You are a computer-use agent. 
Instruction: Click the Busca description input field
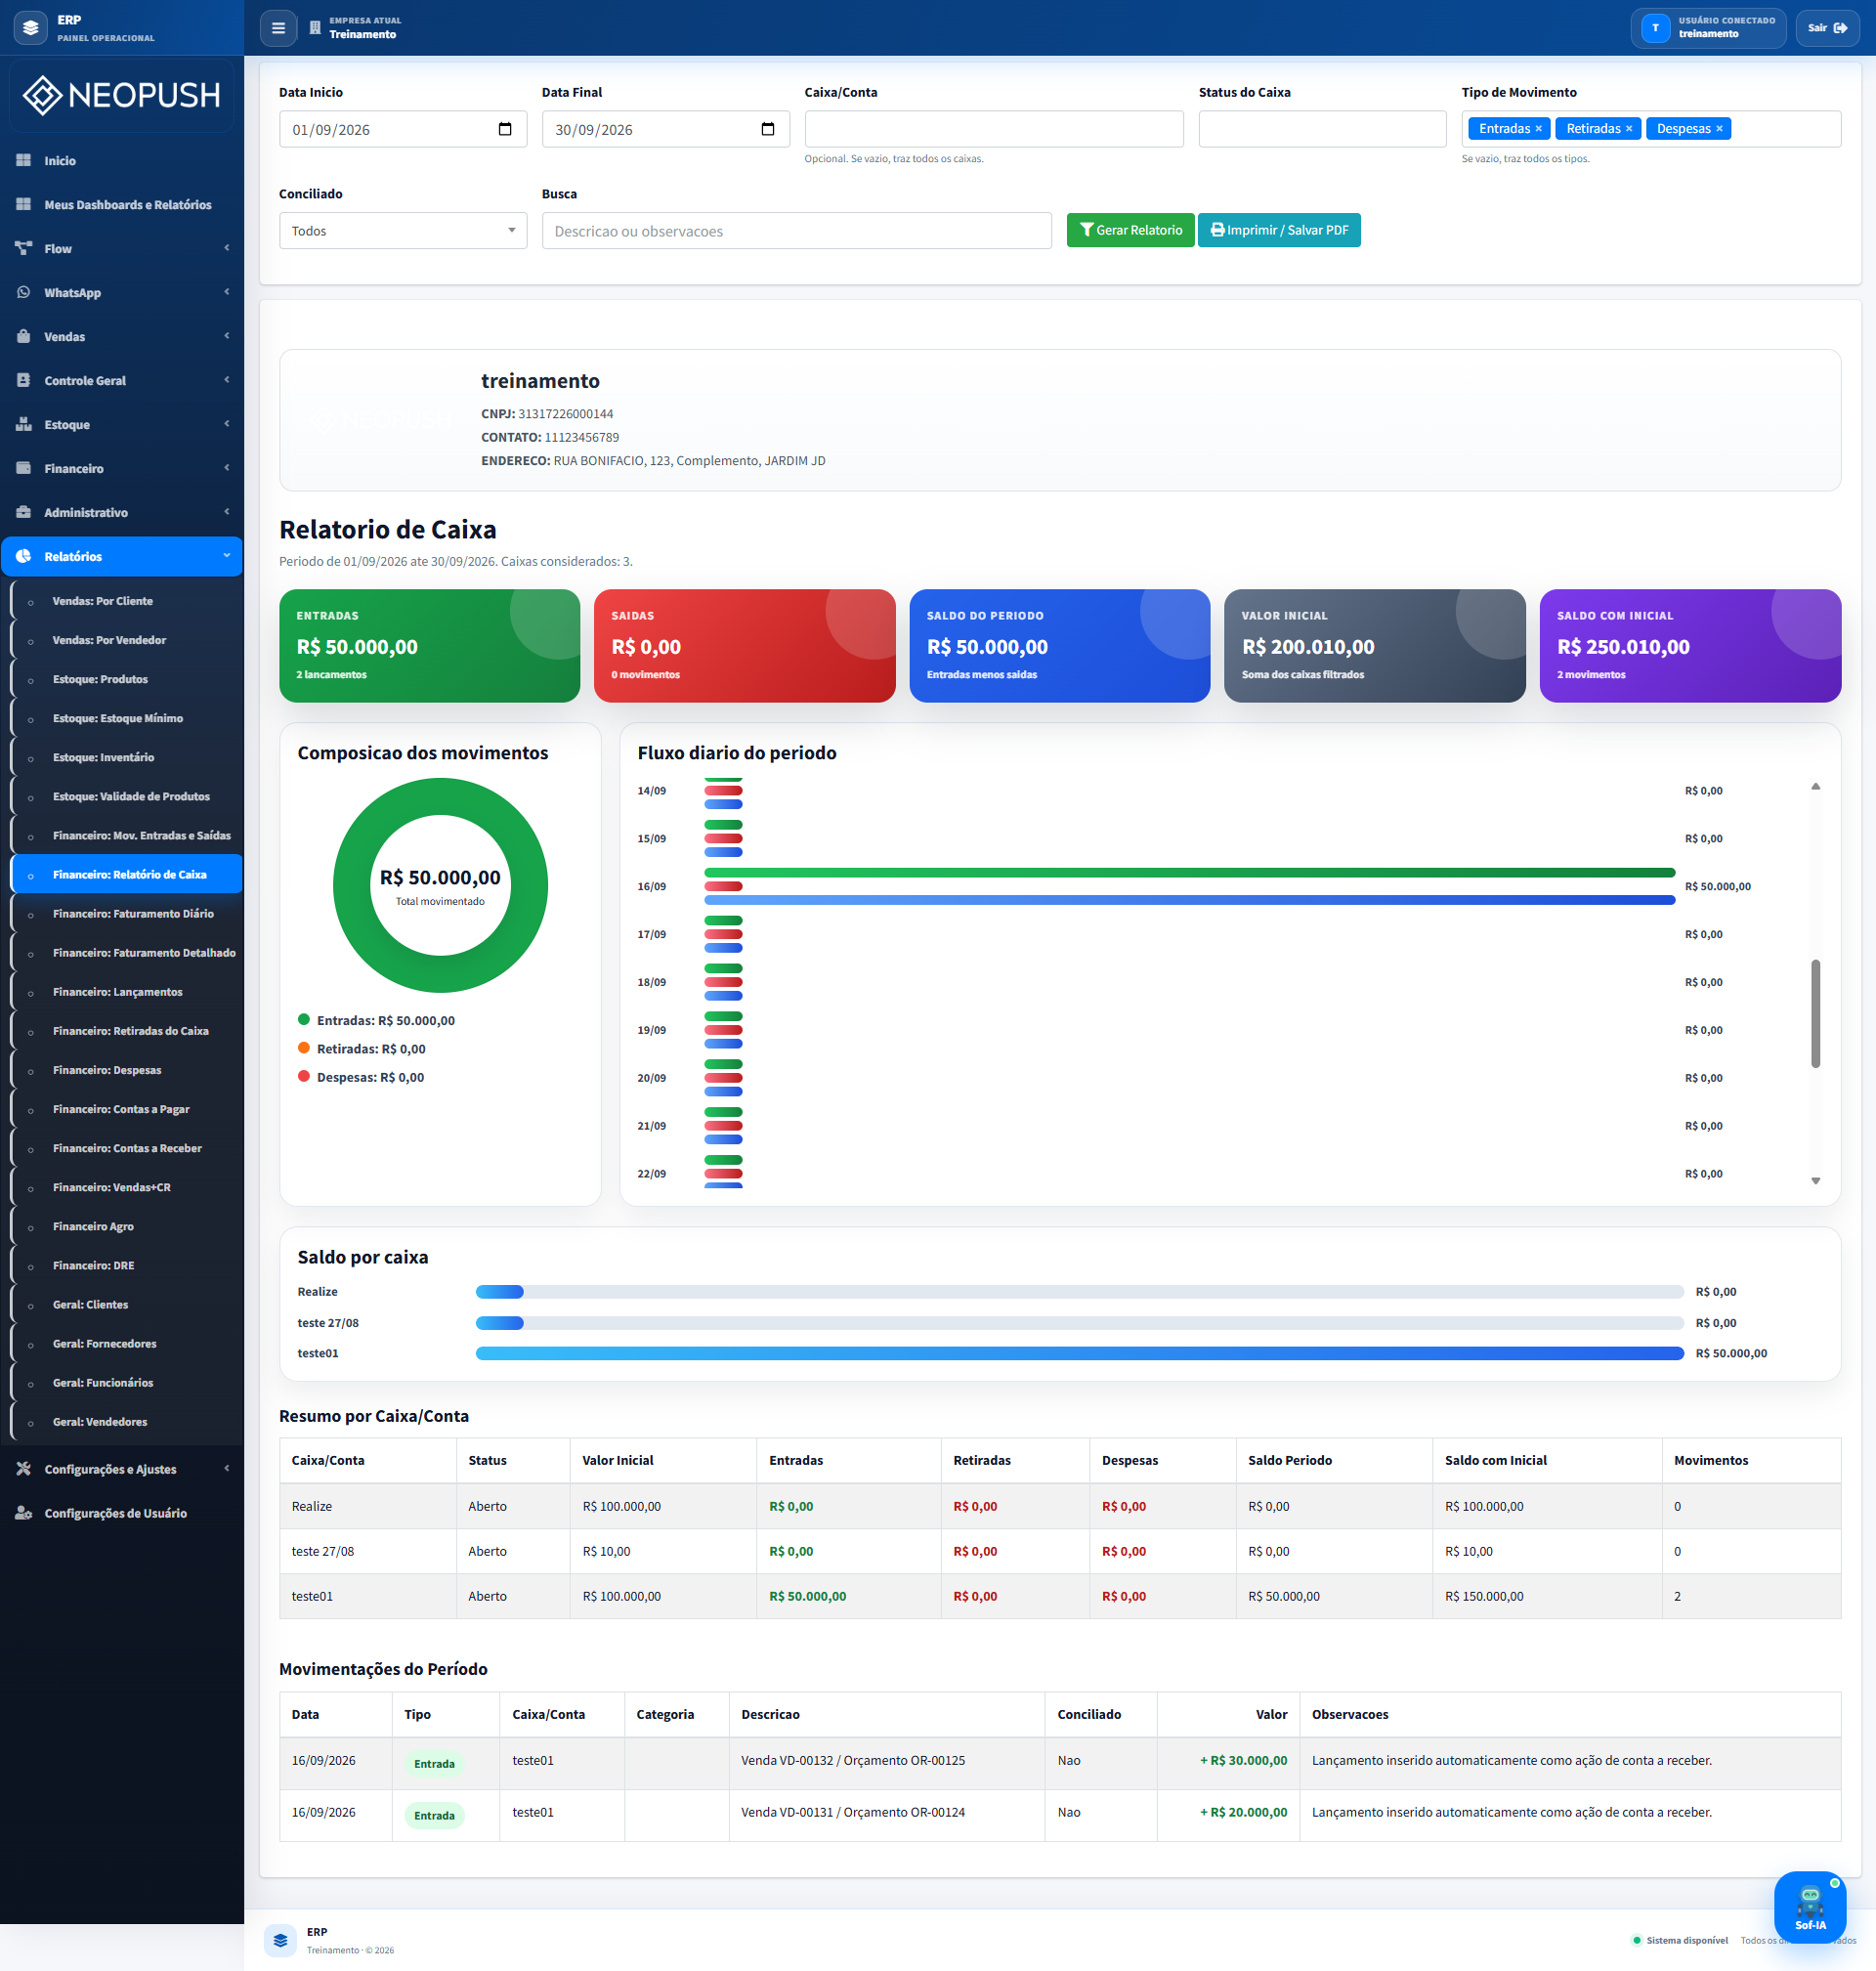(796, 231)
